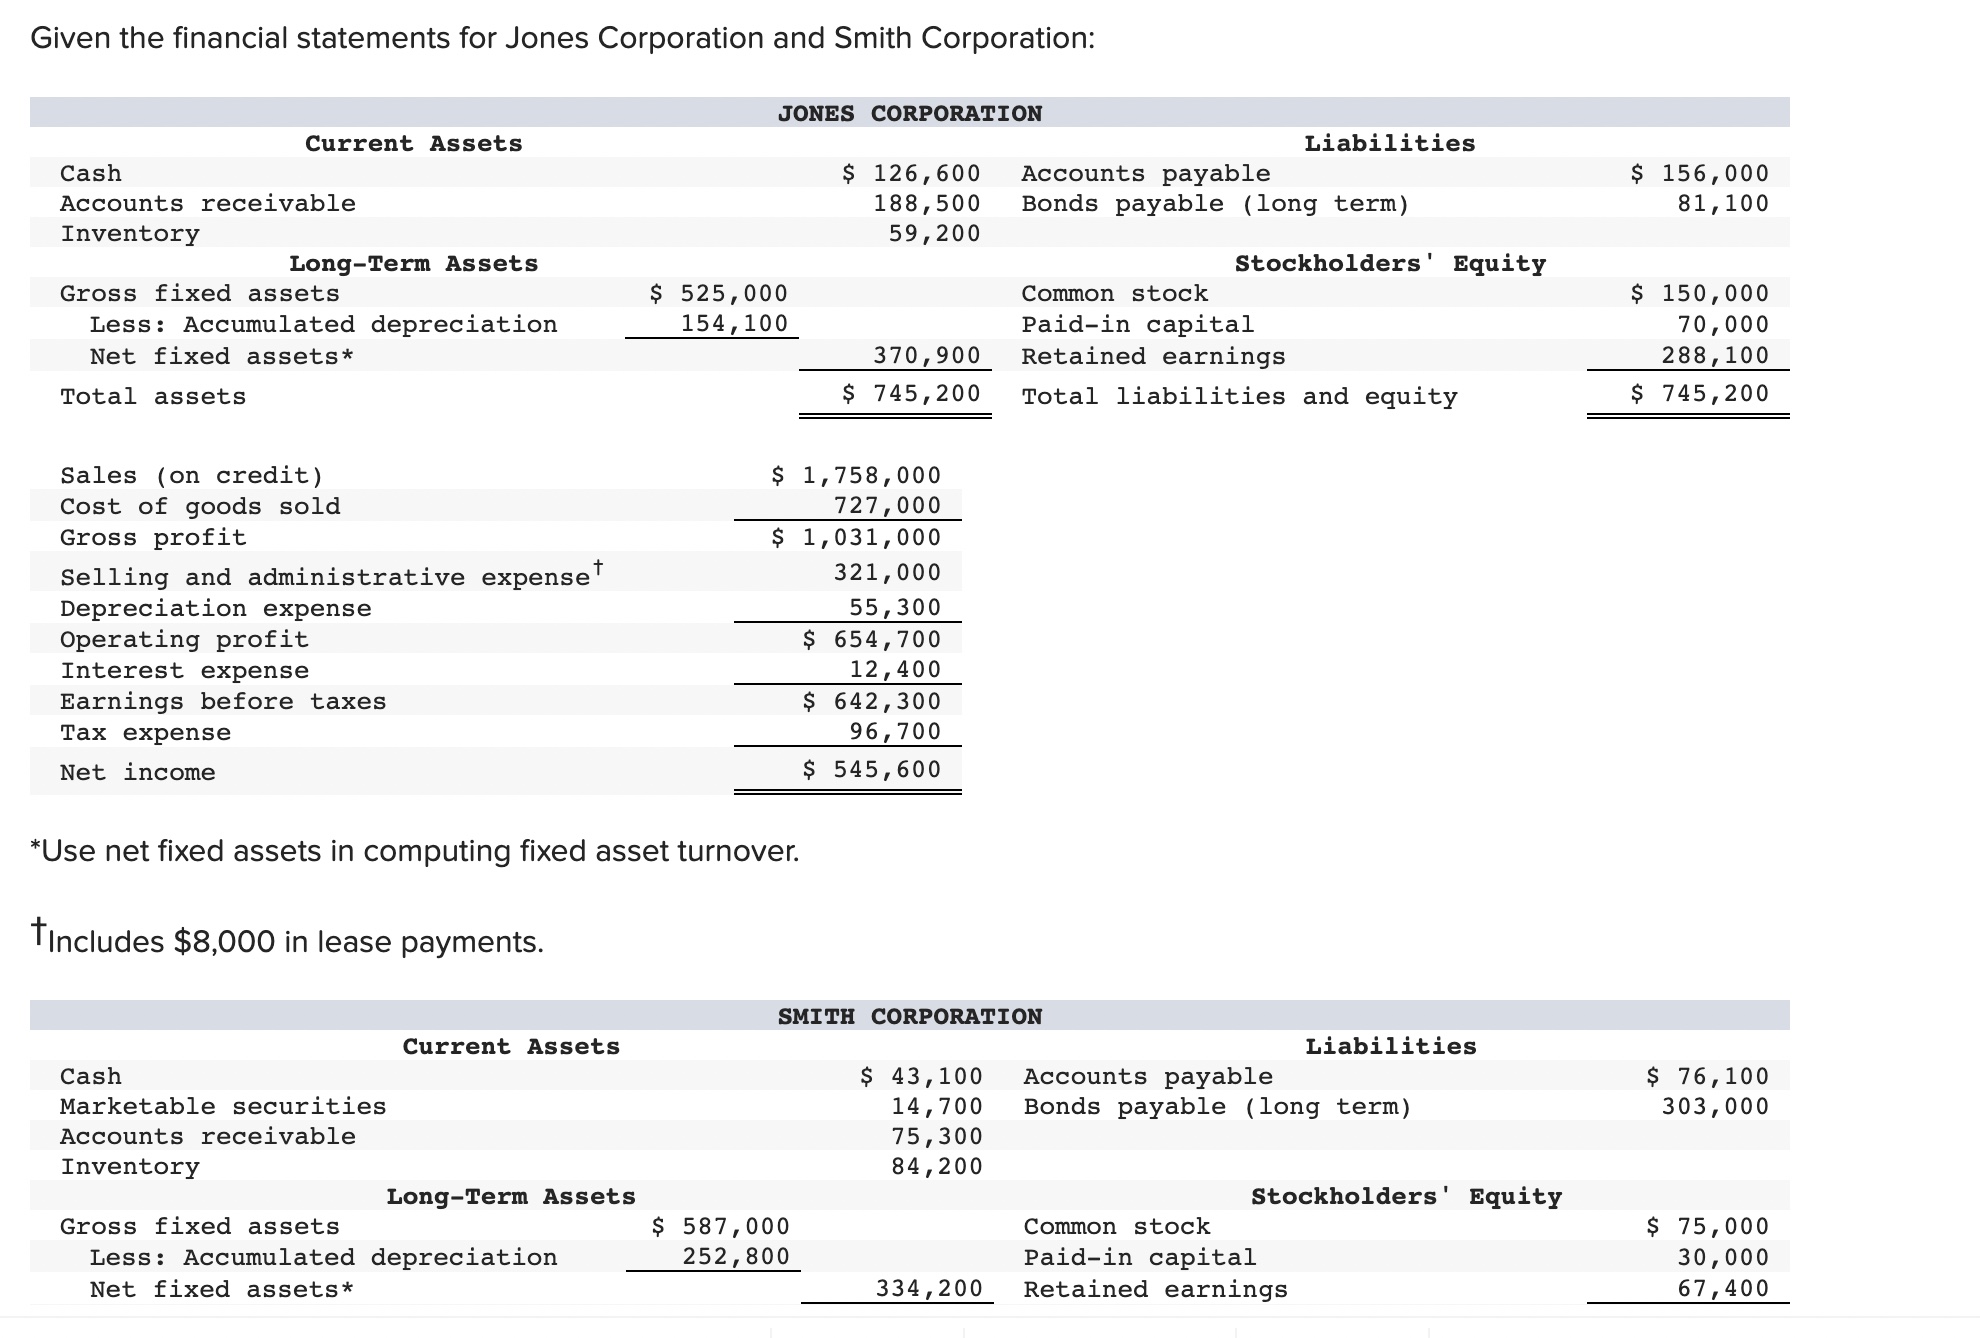Image resolution: width=1980 pixels, height=1338 pixels.
Task: Click the Long-Term Assets heading for Jones
Action: (413, 263)
